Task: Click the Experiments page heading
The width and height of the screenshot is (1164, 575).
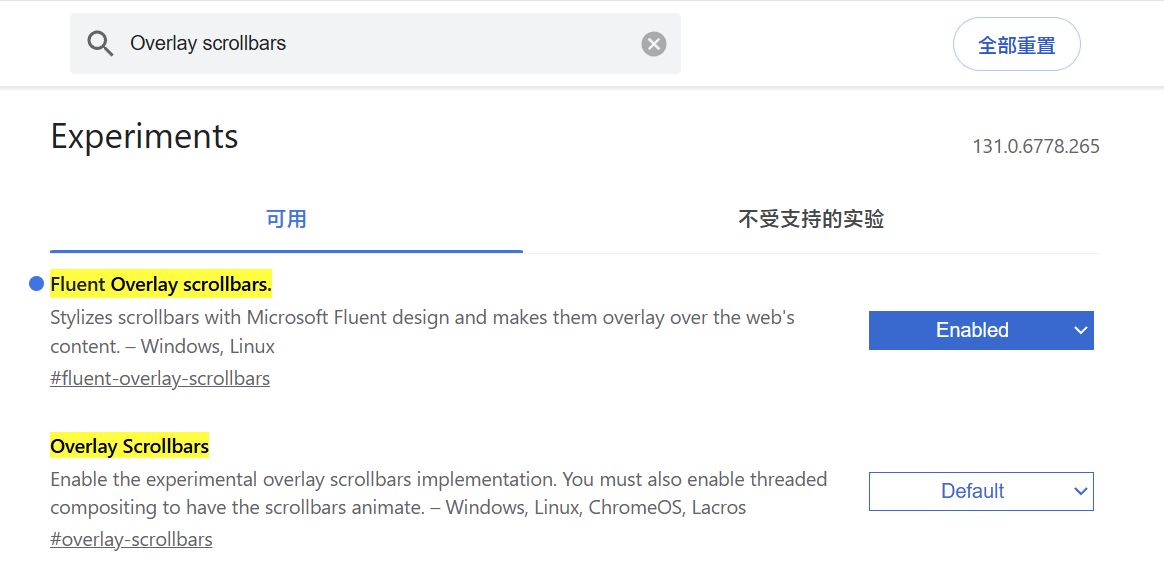Action: coord(144,136)
